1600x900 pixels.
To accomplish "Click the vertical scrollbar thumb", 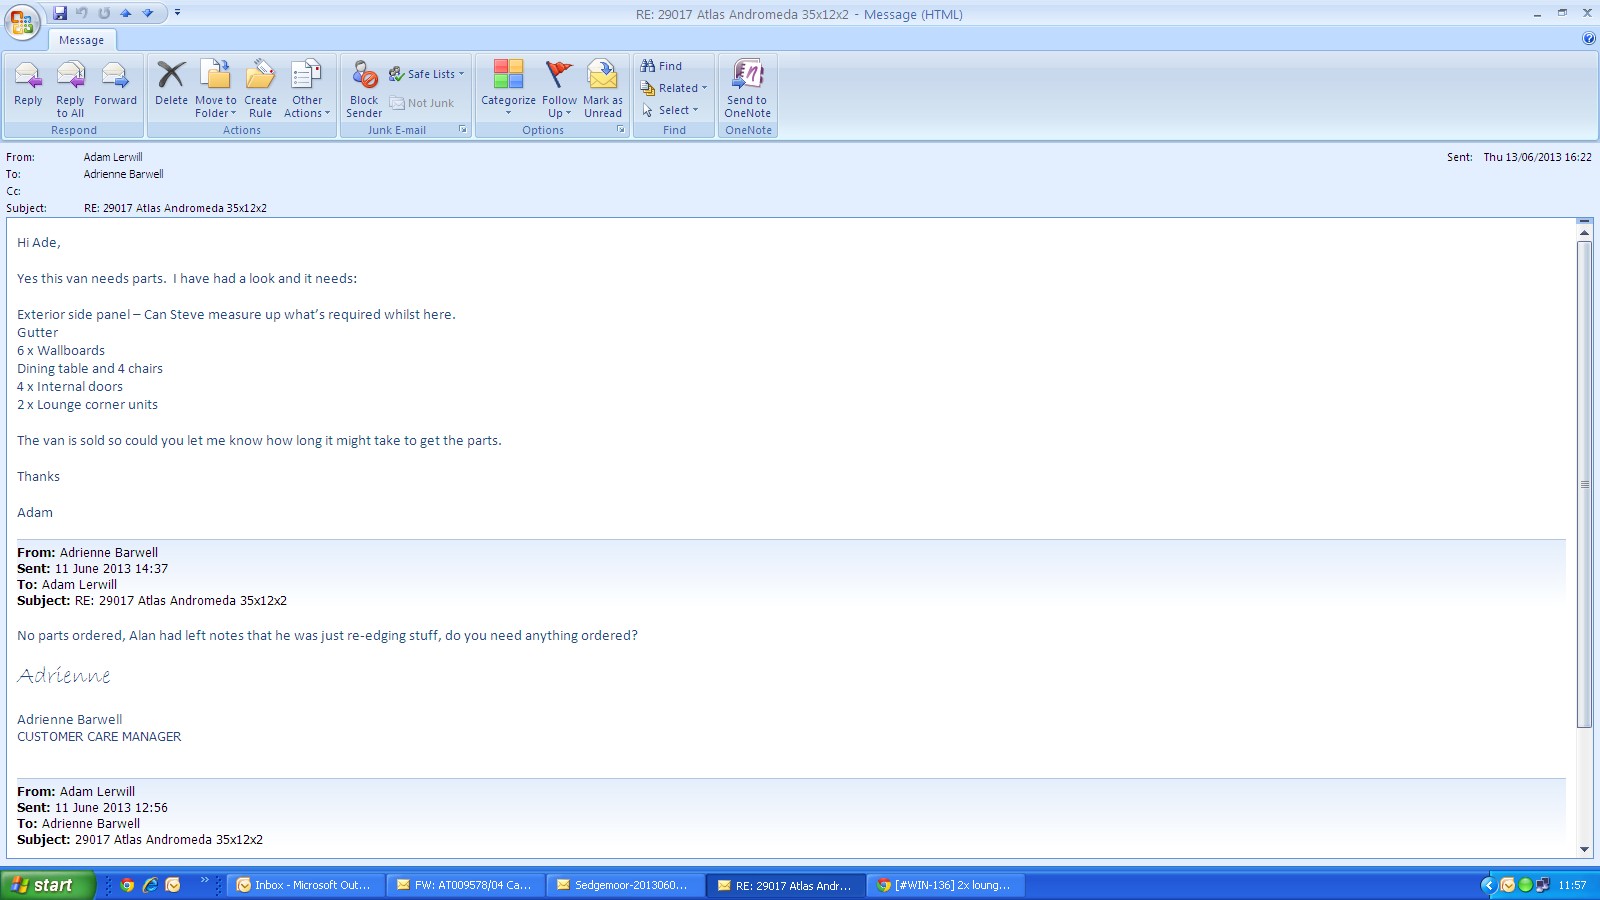I will coord(1584,484).
